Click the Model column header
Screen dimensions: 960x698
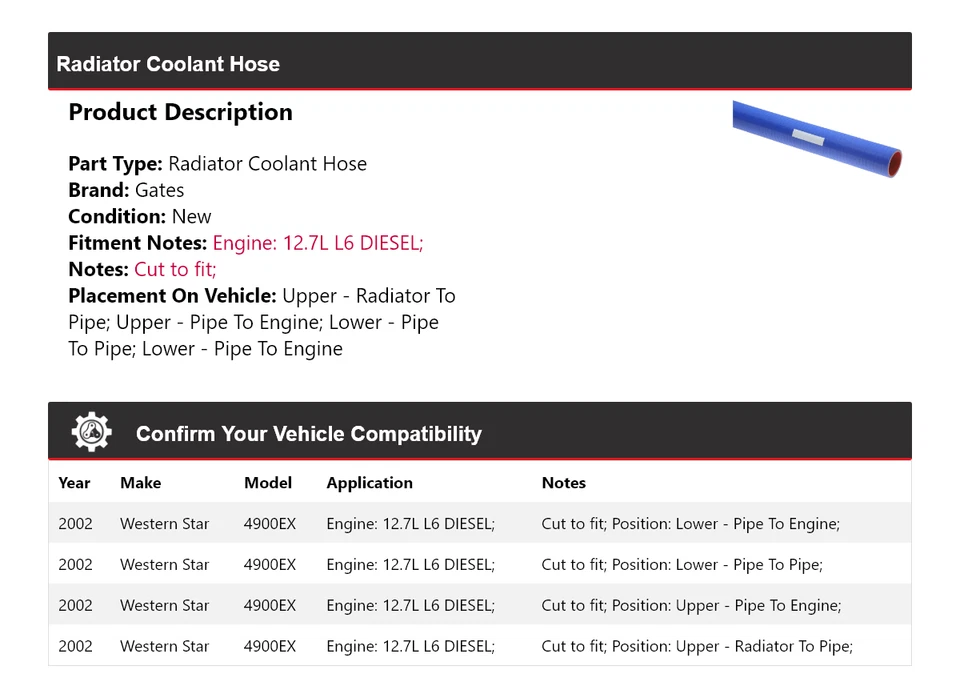point(268,482)
